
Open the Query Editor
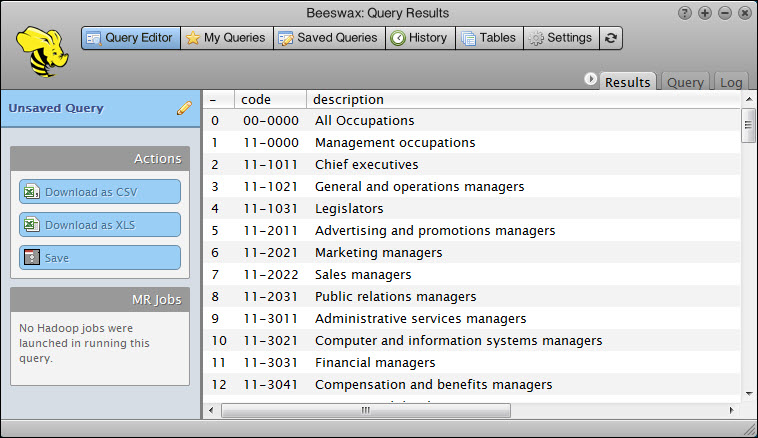point(130,38)
